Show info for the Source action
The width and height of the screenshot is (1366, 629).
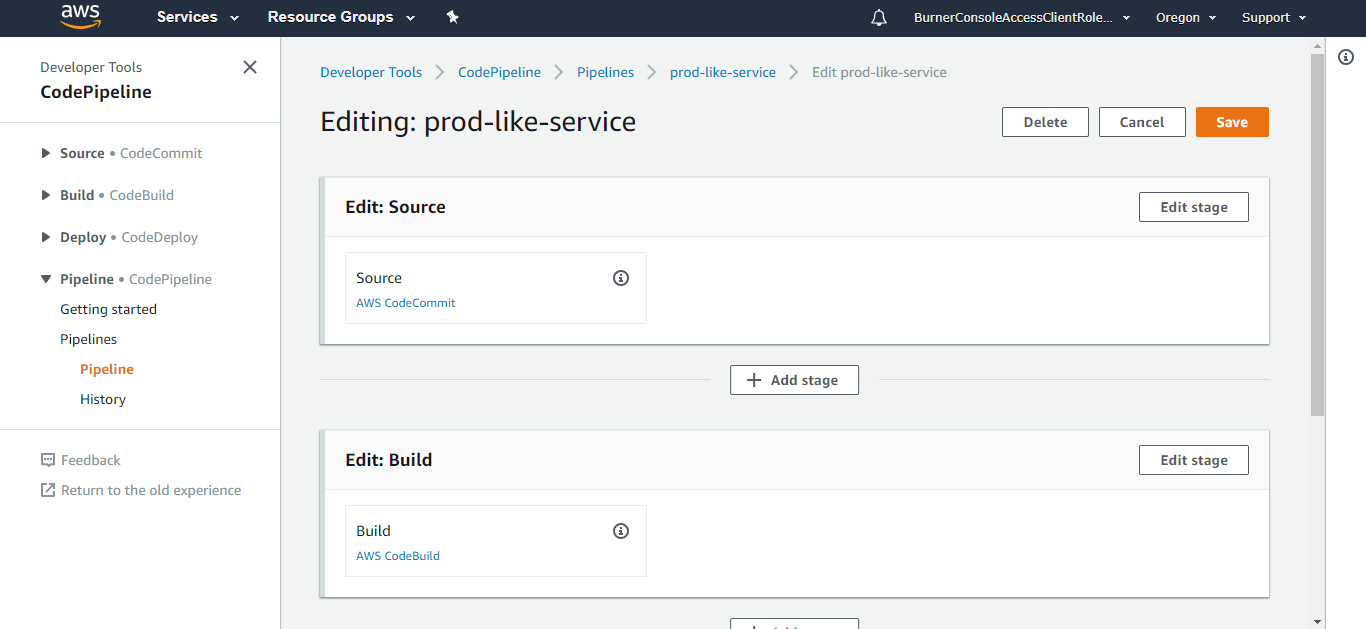621,278
